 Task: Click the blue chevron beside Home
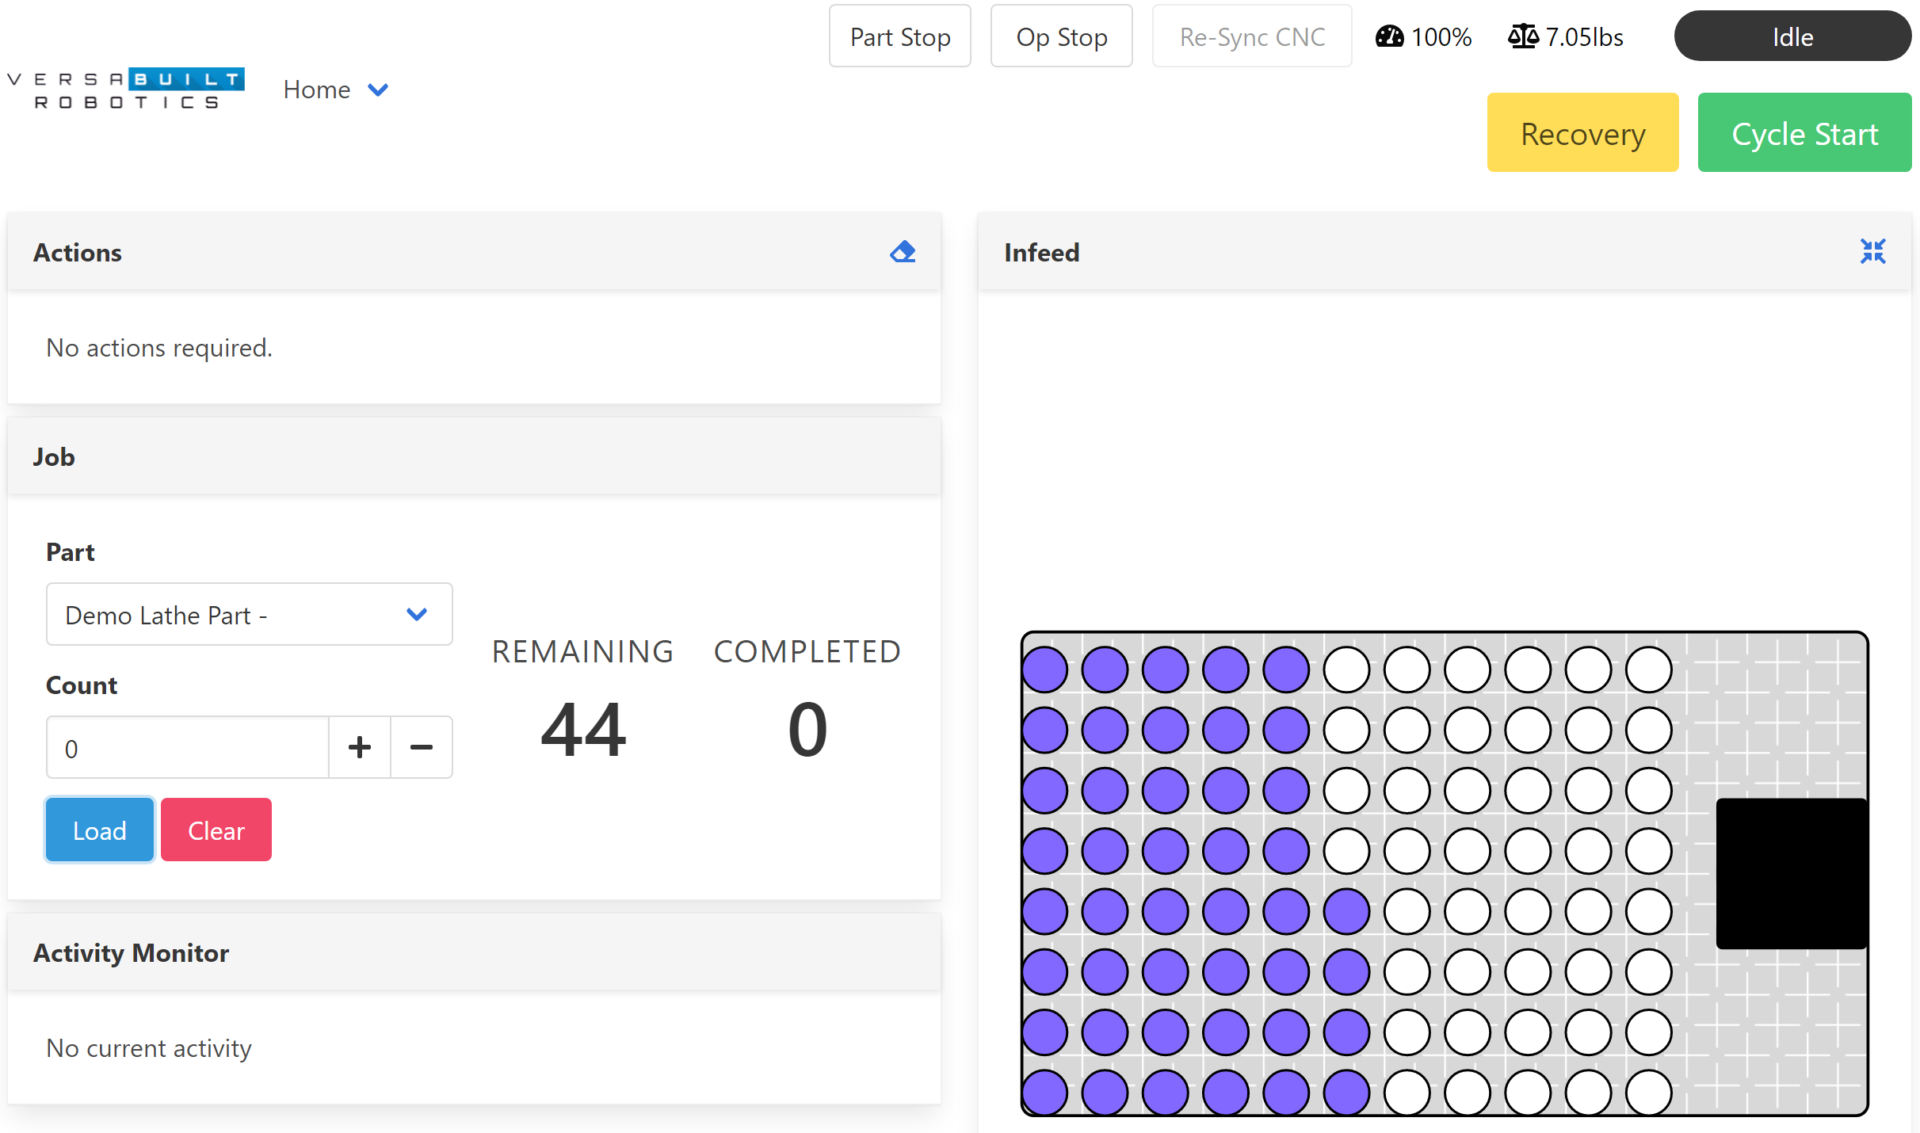tap(378, 90)
